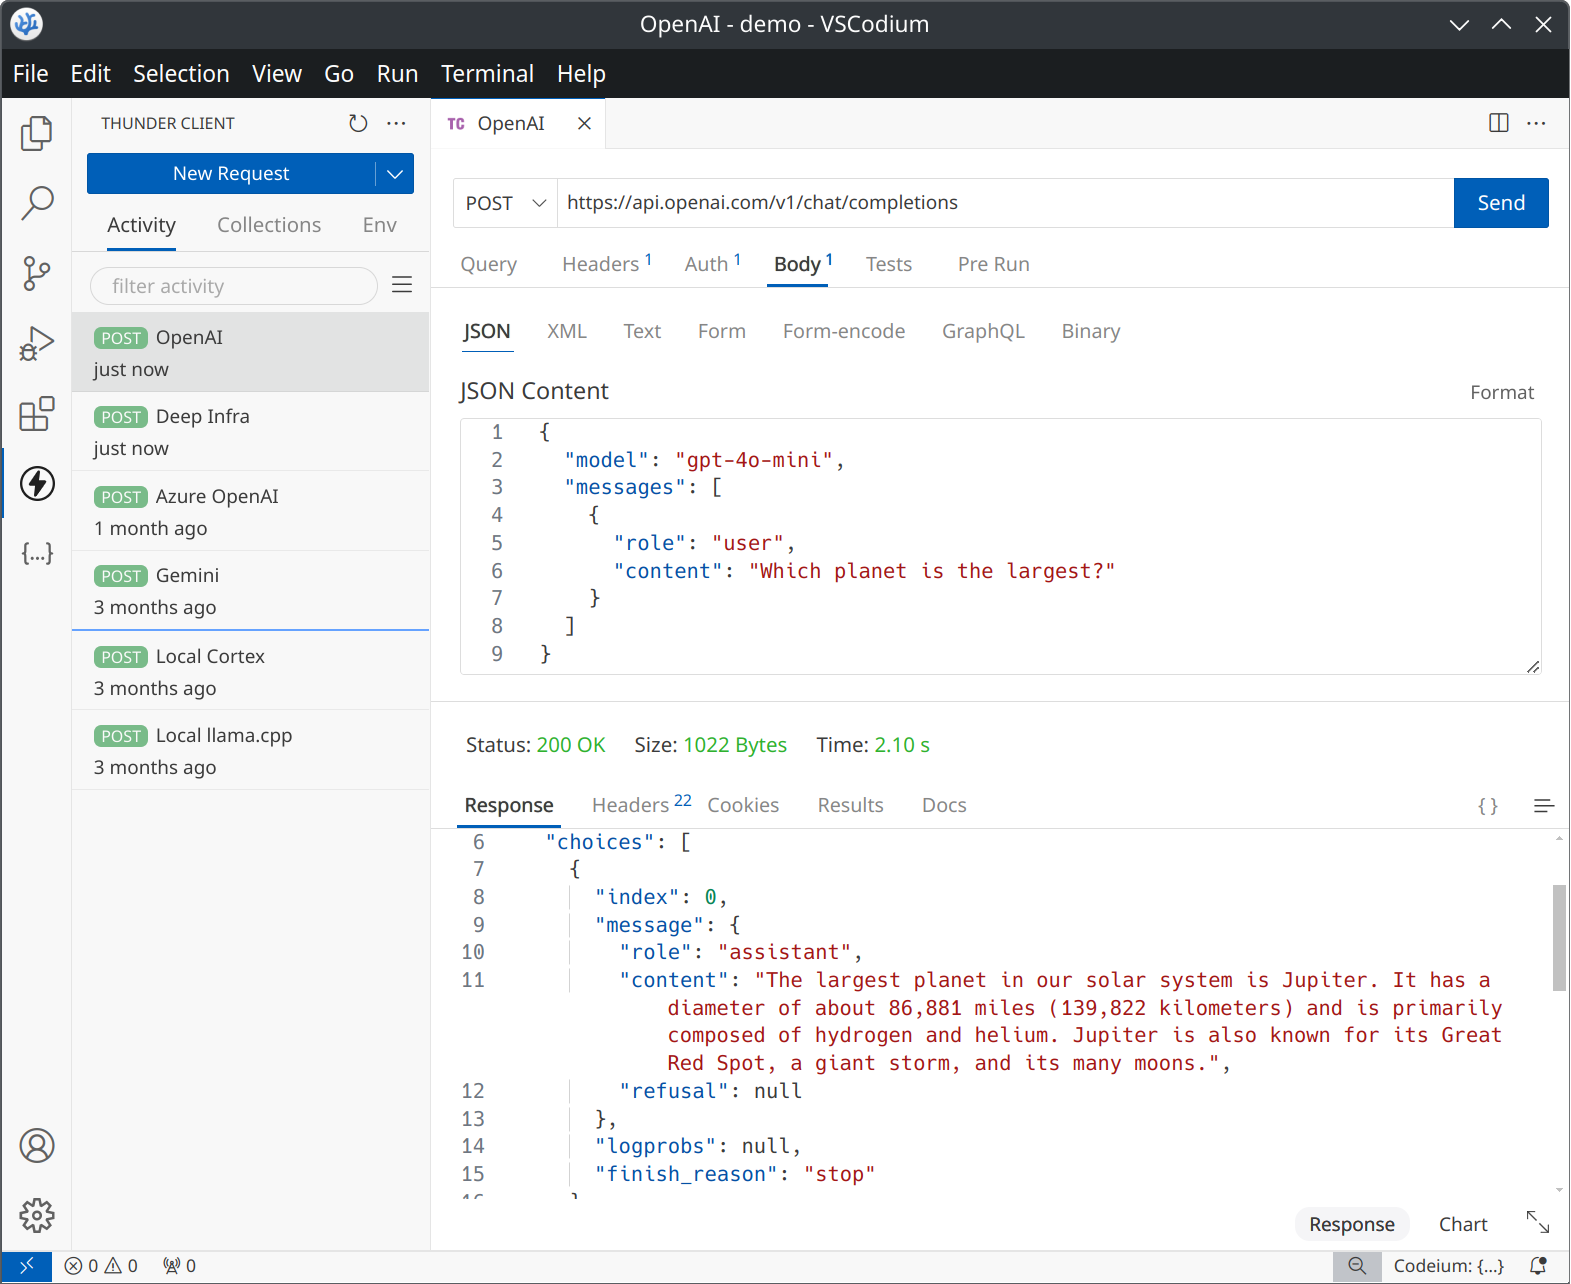Open the Help menu
The width and height of the screenshot is (1571, 1284).
(x=581, y=74)
